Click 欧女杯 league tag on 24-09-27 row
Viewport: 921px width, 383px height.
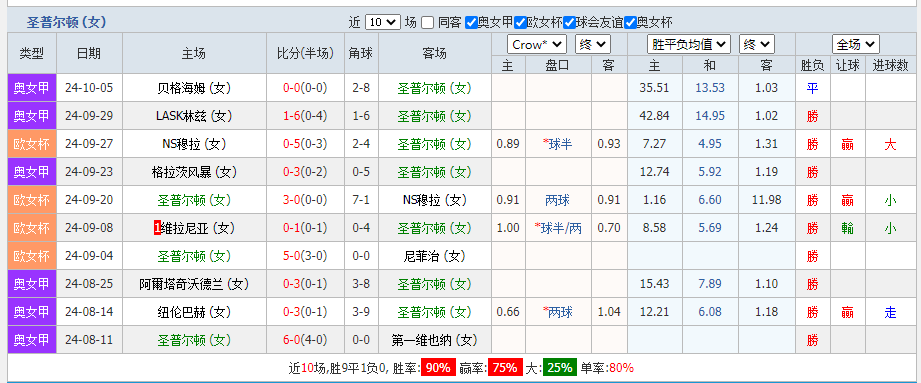point(32,144)
